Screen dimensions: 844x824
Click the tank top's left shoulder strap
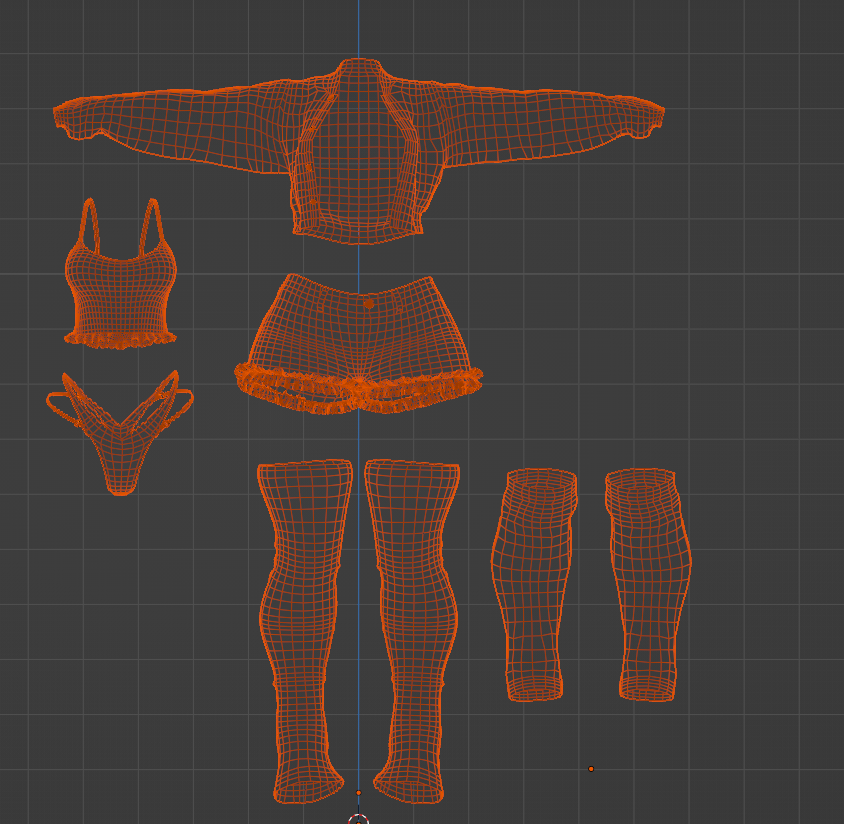90,224
